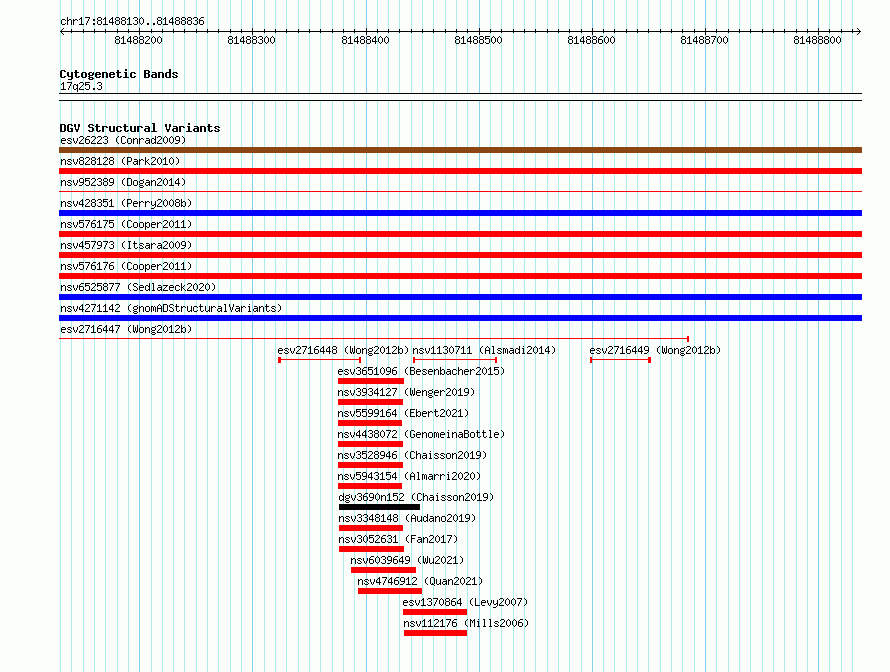Image resolution: width=890 pixels, height=672 pixels.
Task: Click nsv3528946 (Chaisson2019) label
Action: [x=412, y=455]
